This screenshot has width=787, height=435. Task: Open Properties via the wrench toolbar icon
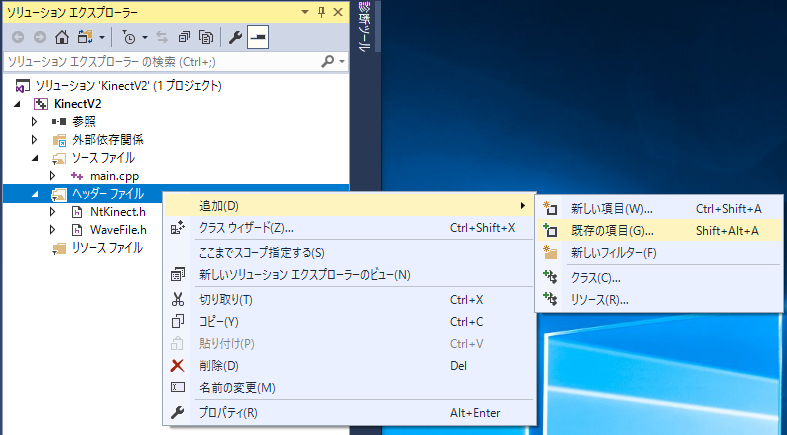point(237,38)
